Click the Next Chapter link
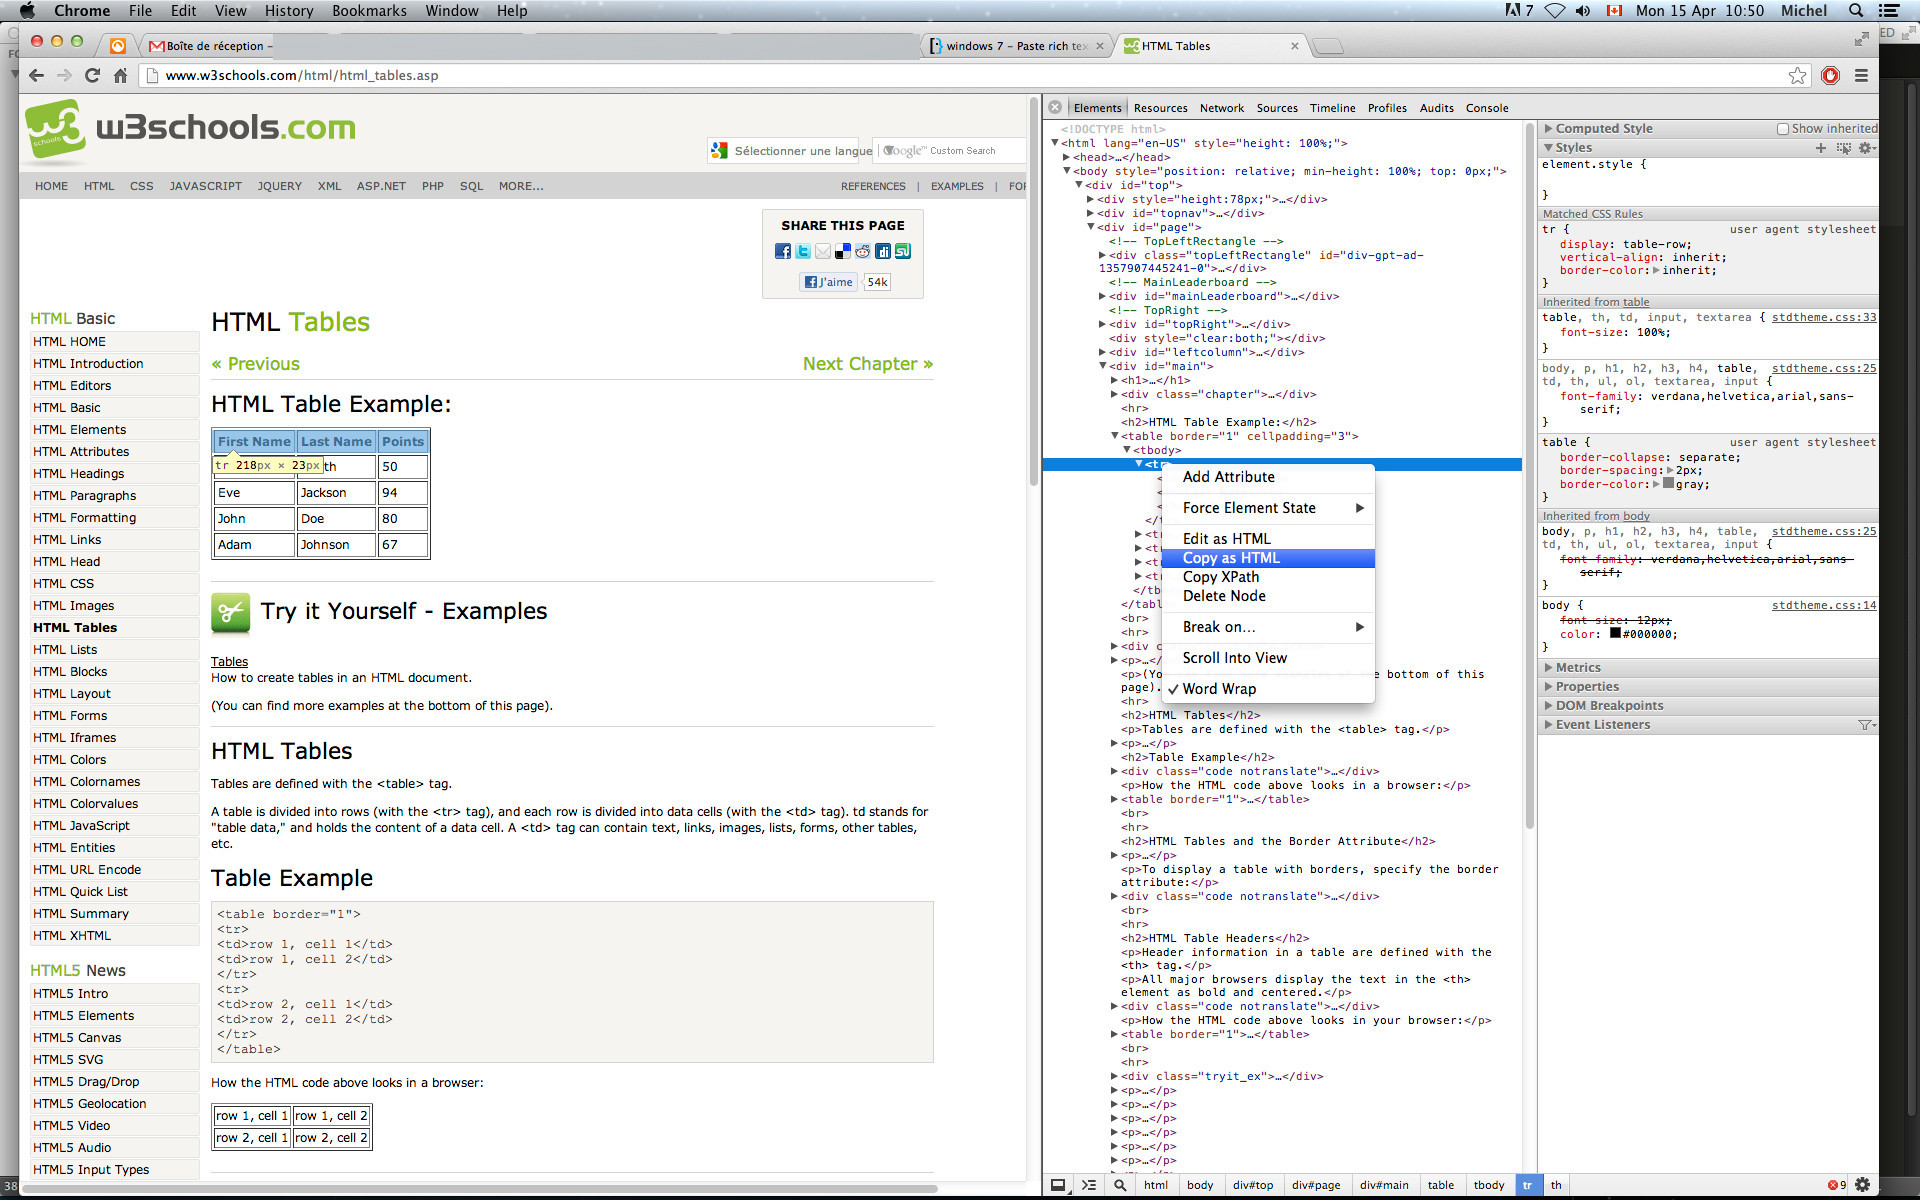 pyautogui.click(x=867, y=364)
